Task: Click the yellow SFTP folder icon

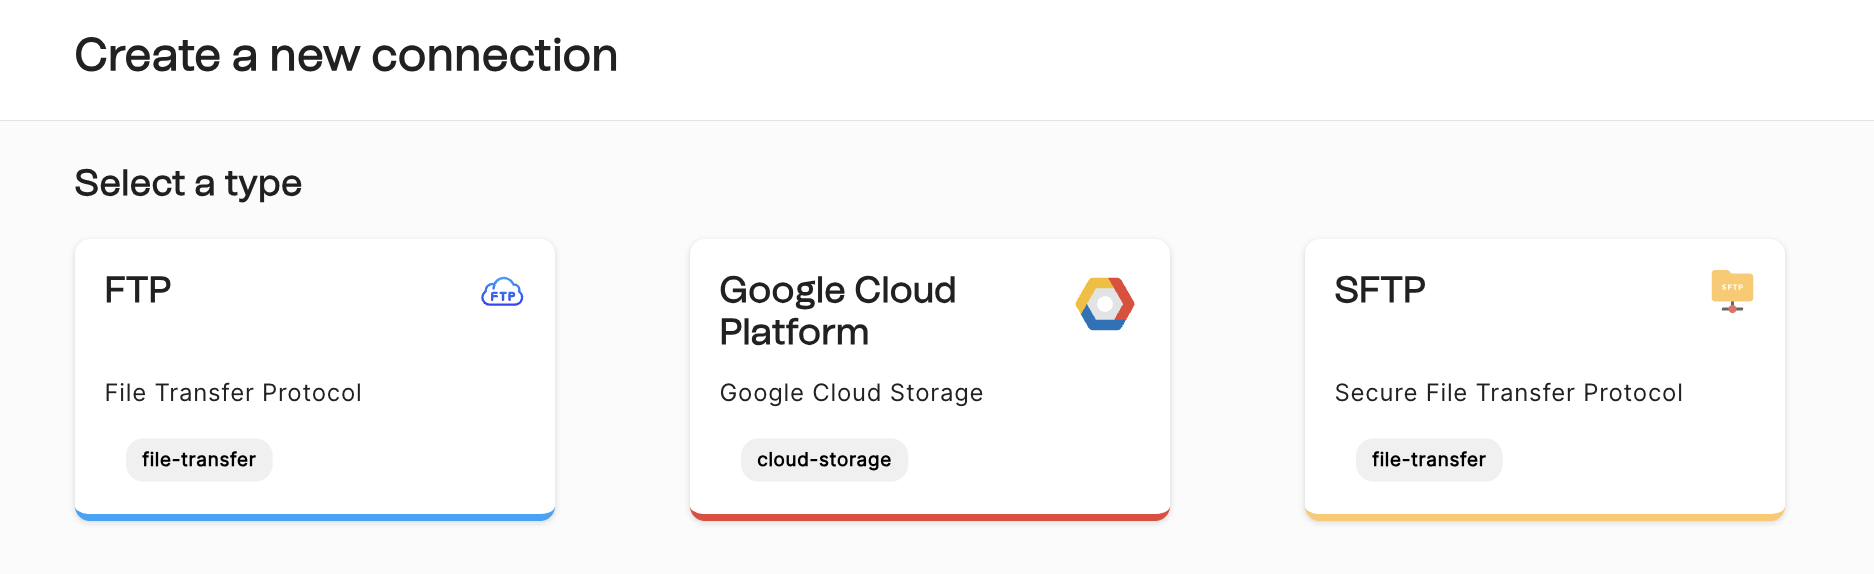Action: pos(1732,291)
